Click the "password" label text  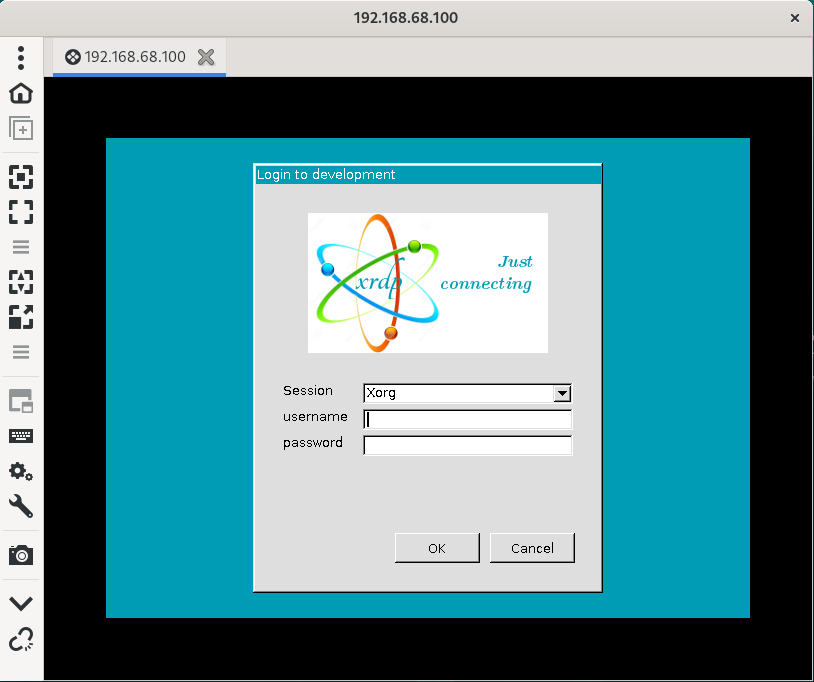[313, 443]
